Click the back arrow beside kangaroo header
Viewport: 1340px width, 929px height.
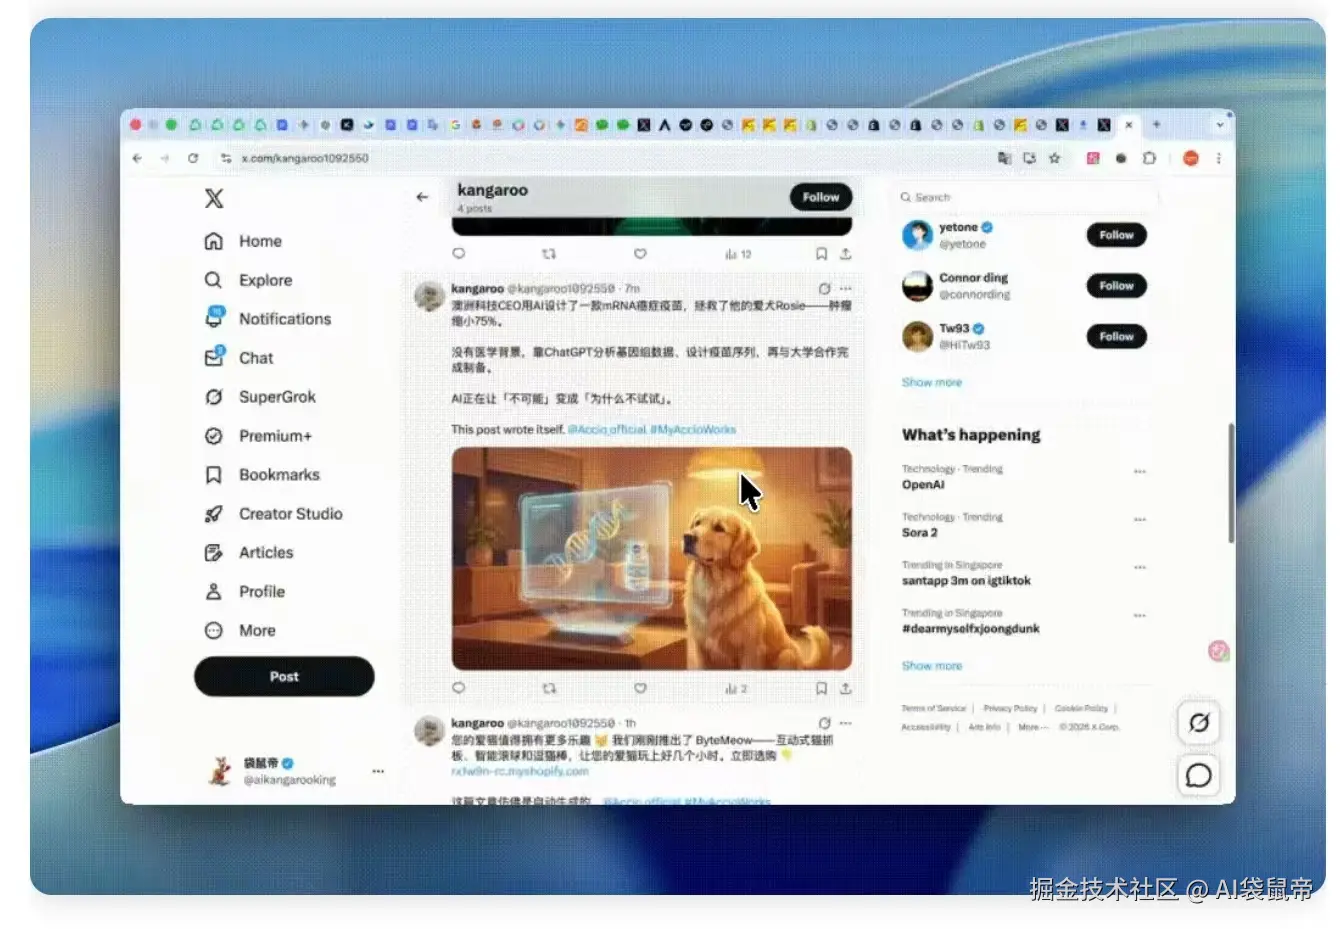(422, 197)
